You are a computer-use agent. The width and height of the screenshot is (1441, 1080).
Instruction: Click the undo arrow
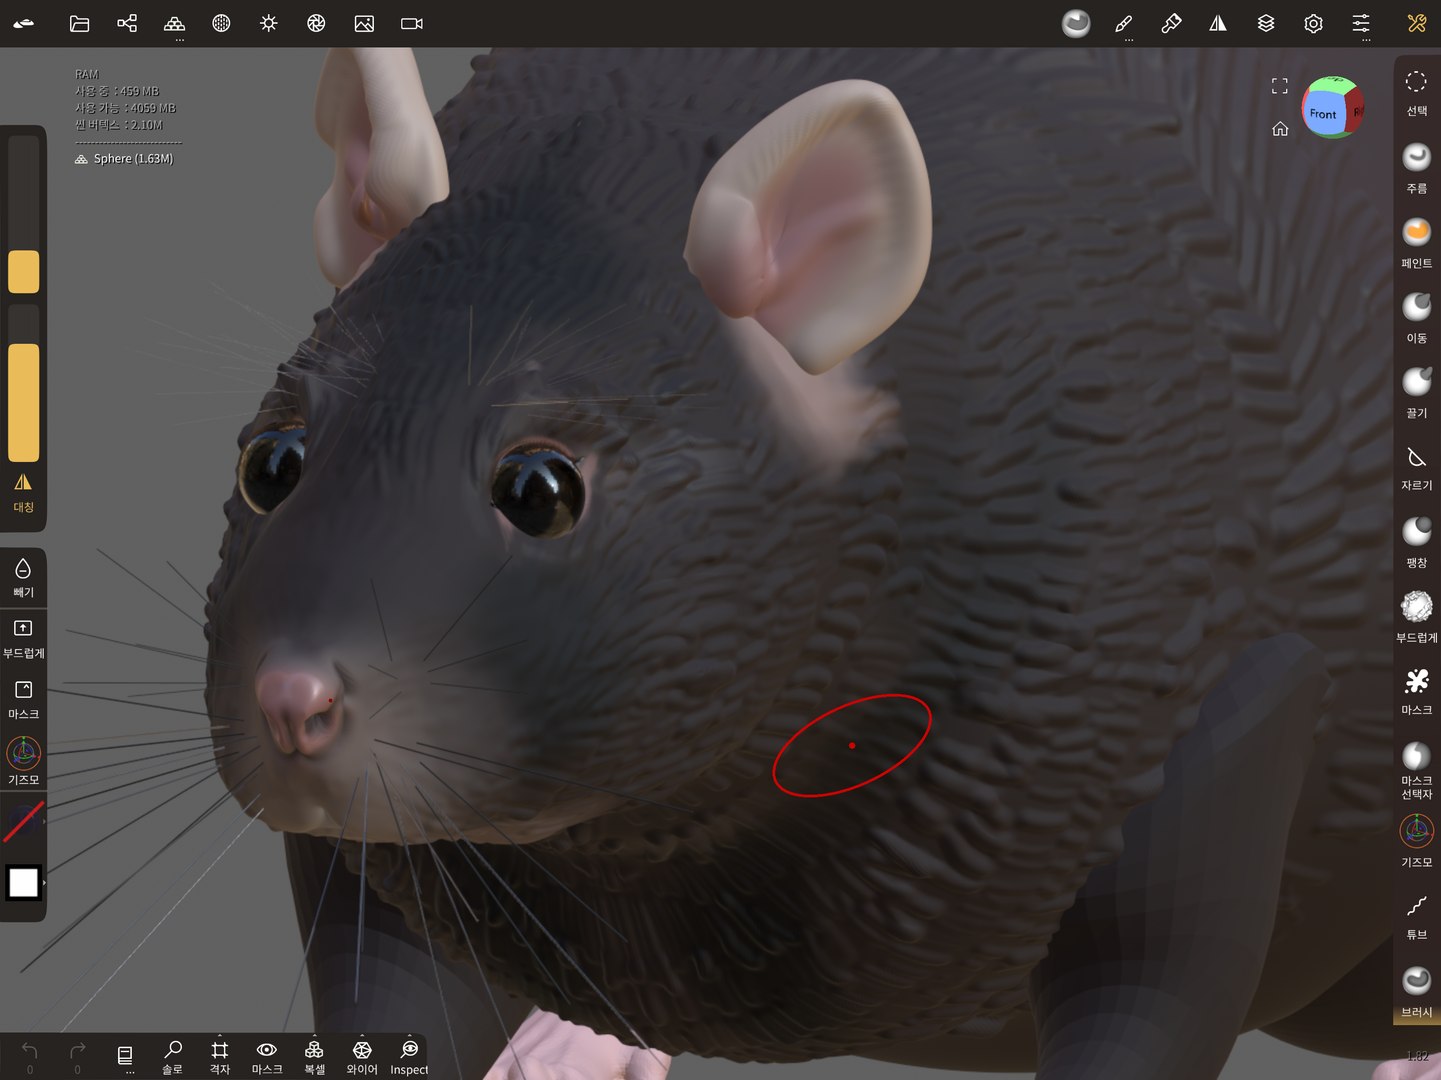pos(30,1051)
